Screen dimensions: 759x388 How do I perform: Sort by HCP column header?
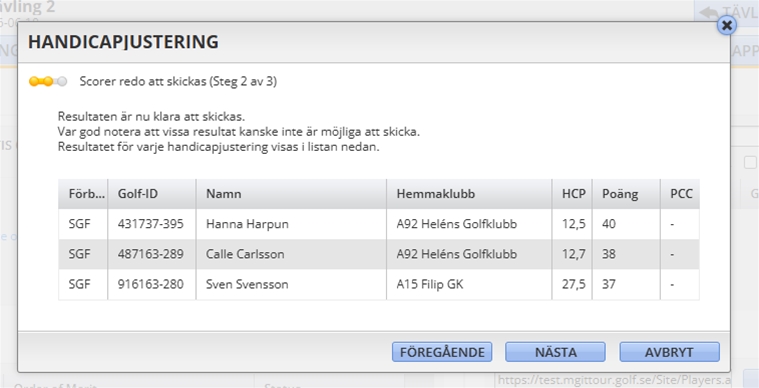tap(572, 194)
